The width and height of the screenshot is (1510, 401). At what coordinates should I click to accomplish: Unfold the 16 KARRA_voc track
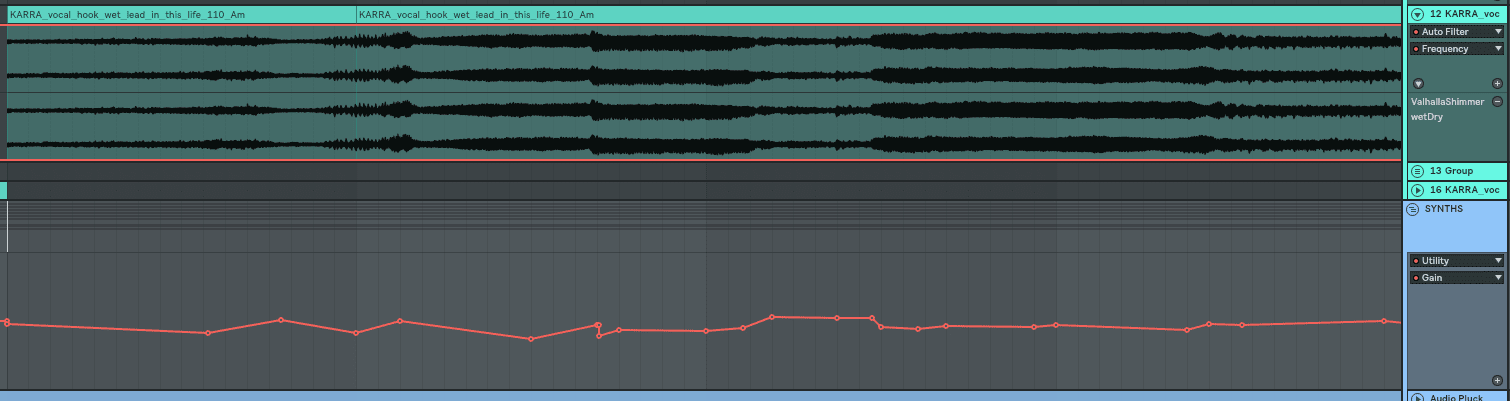pyautogui.click(x=1417, y=190)
